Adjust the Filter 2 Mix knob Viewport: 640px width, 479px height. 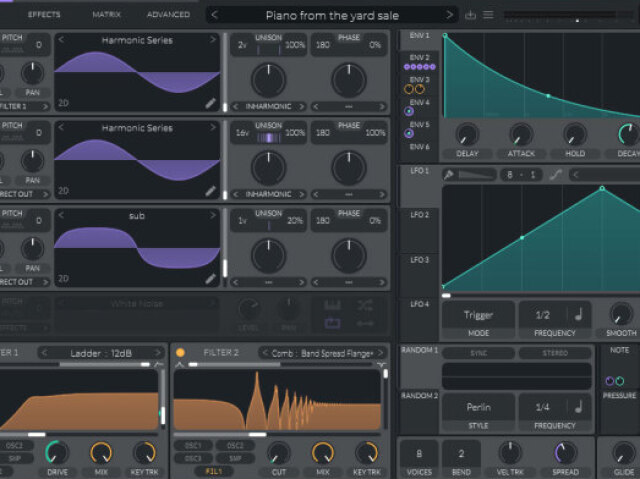point(323,452)
